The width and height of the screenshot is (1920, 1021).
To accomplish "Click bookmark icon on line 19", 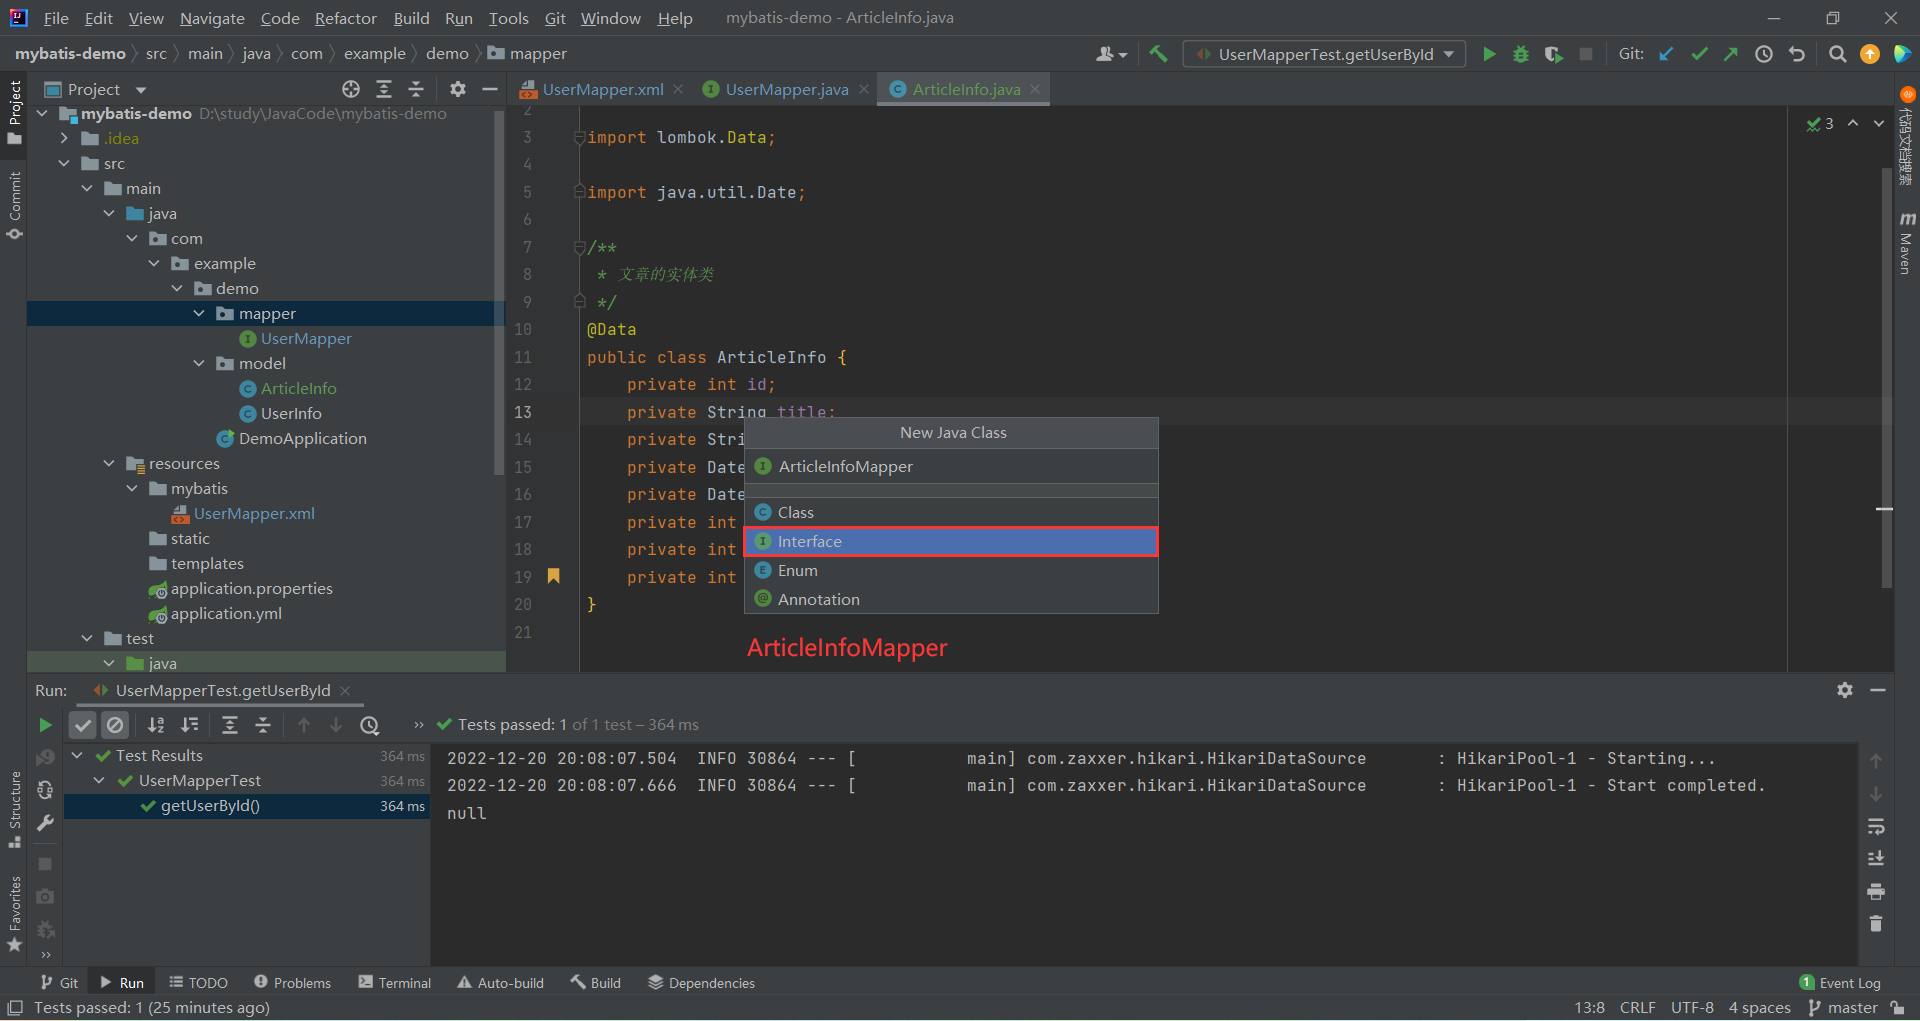I will (553, 576).
